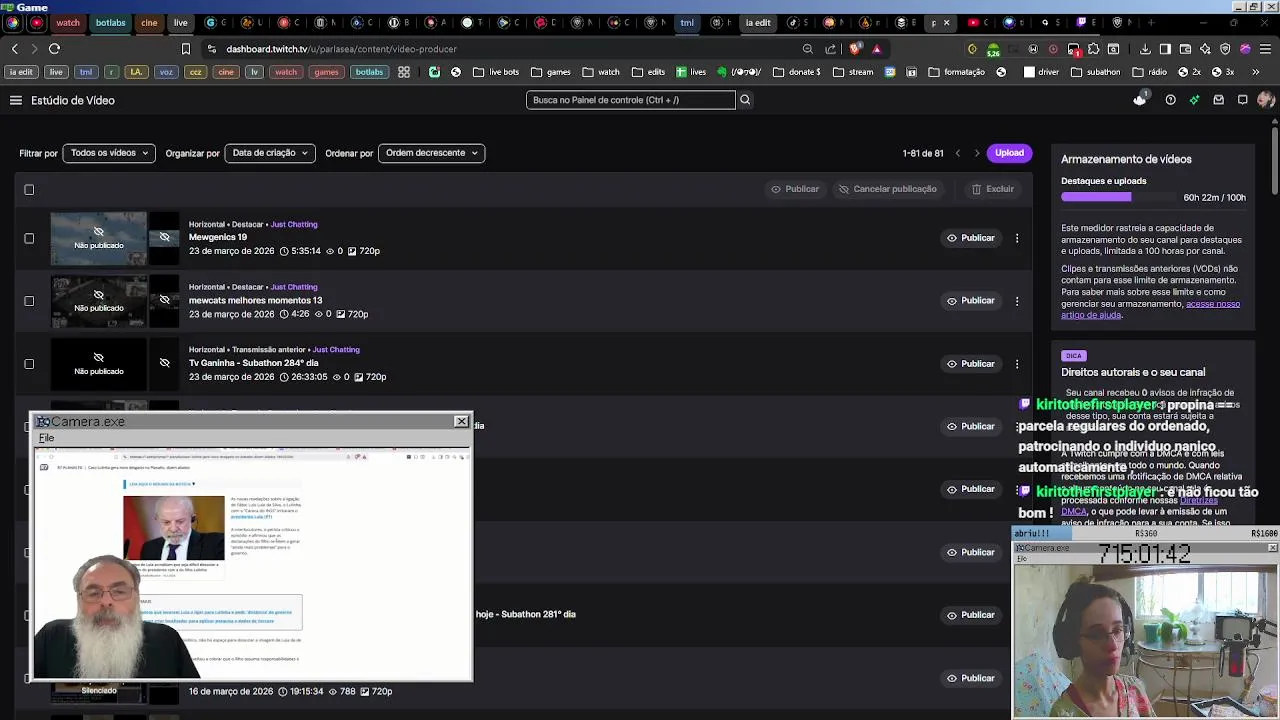
Task: Open the Todos os vídeos filter dropdown
Action: (x=109, y=153)
